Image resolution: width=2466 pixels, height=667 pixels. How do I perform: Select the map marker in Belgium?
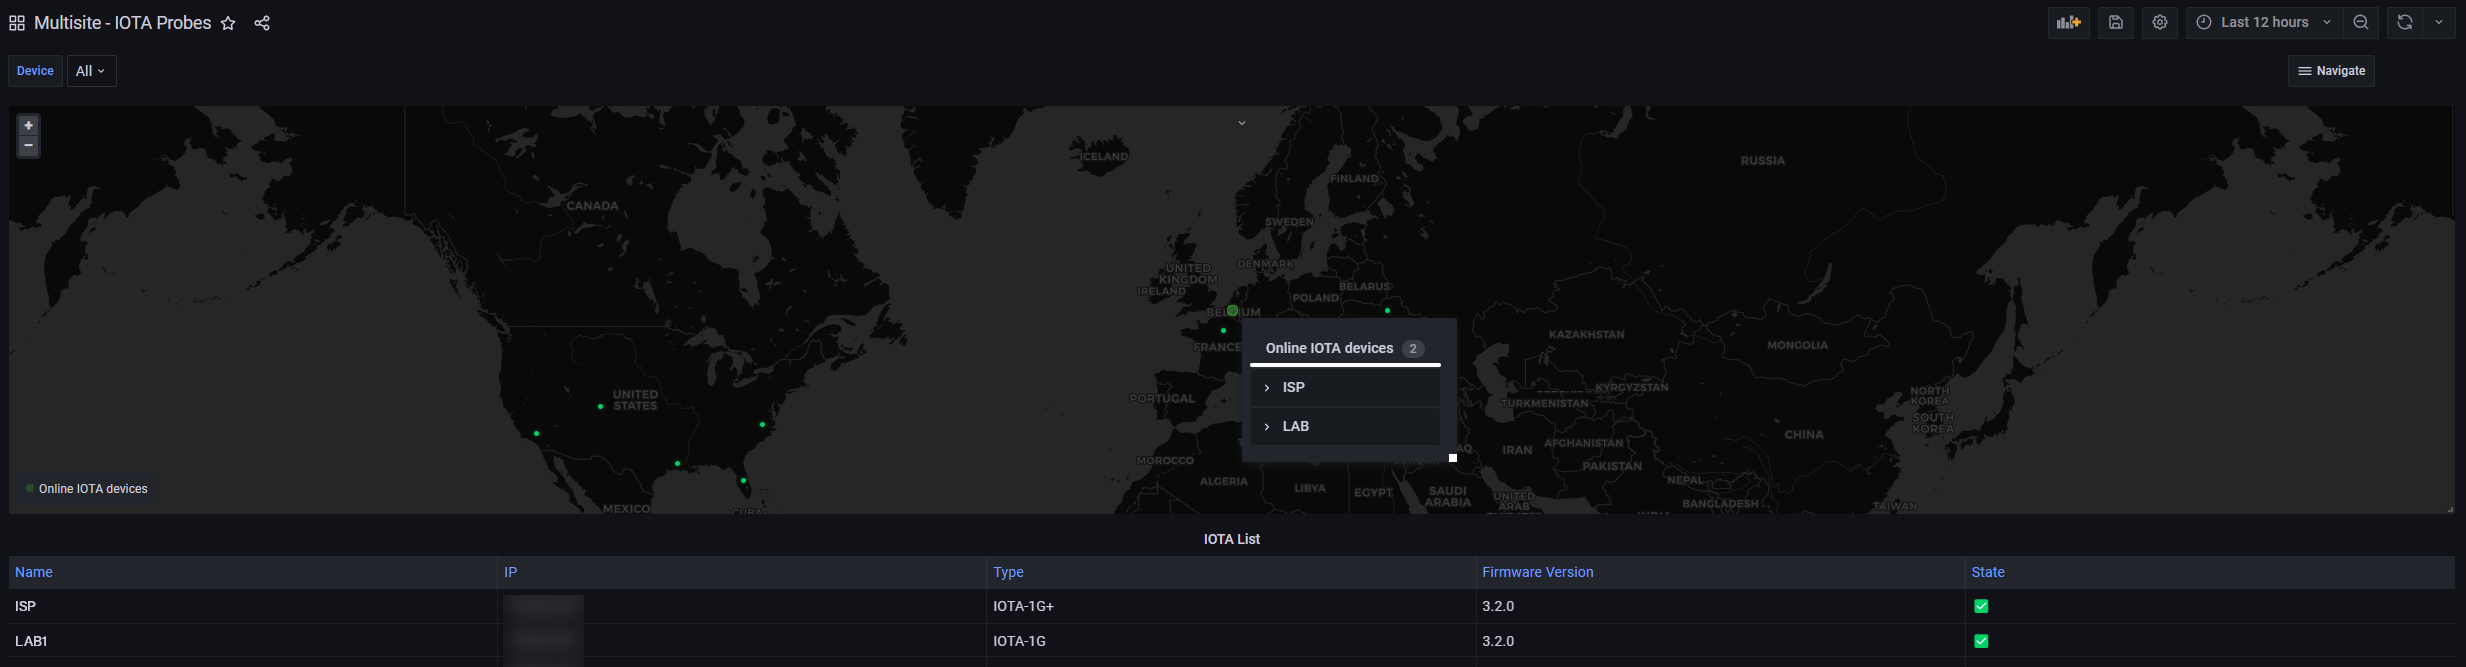click(1232, 311)
